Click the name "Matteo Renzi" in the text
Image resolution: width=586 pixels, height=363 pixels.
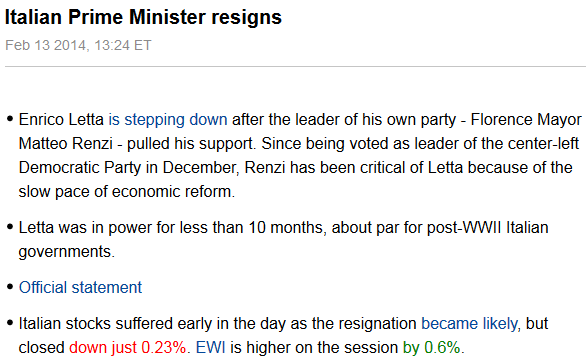click(x=66, y=144)
